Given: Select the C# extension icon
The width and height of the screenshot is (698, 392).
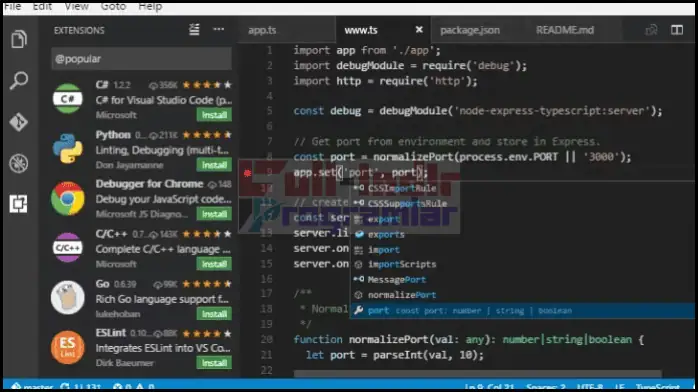Looking at the screenshot, I should tap(68, 98).
